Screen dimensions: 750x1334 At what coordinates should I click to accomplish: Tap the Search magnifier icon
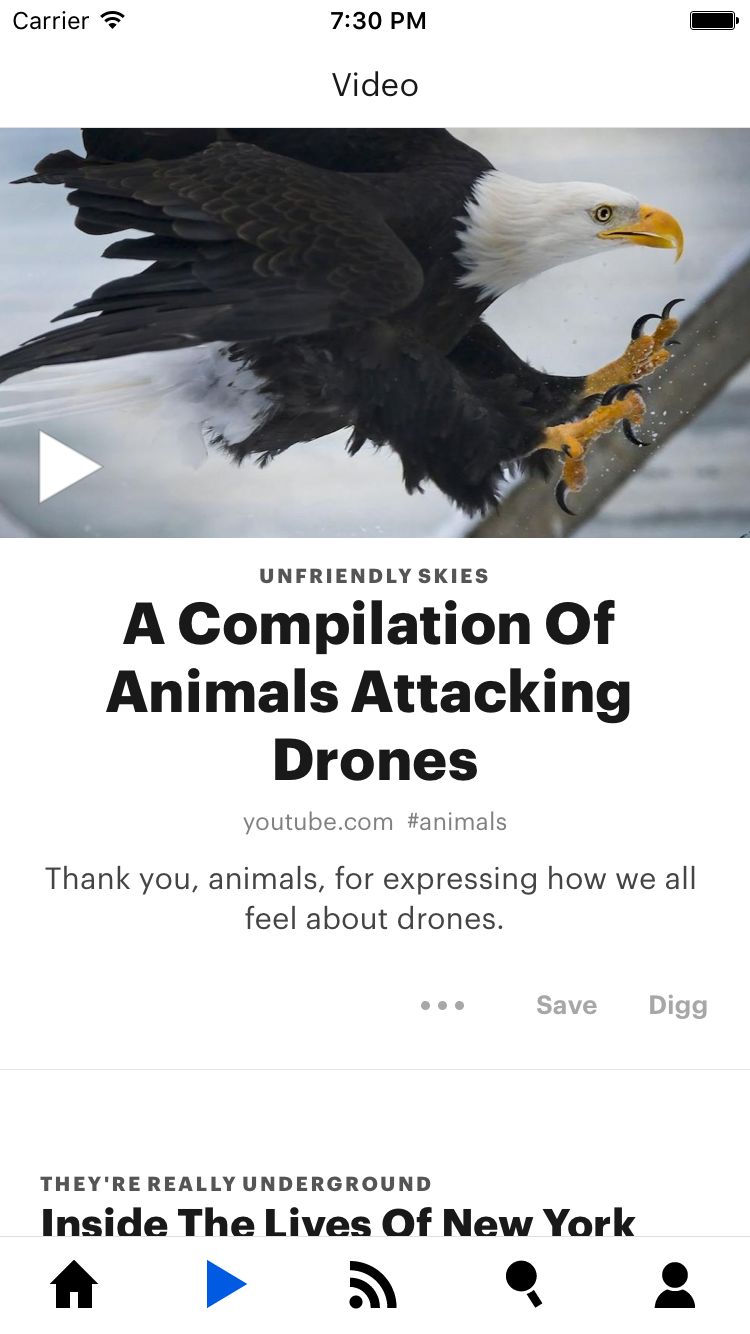tap(524, 1285)
